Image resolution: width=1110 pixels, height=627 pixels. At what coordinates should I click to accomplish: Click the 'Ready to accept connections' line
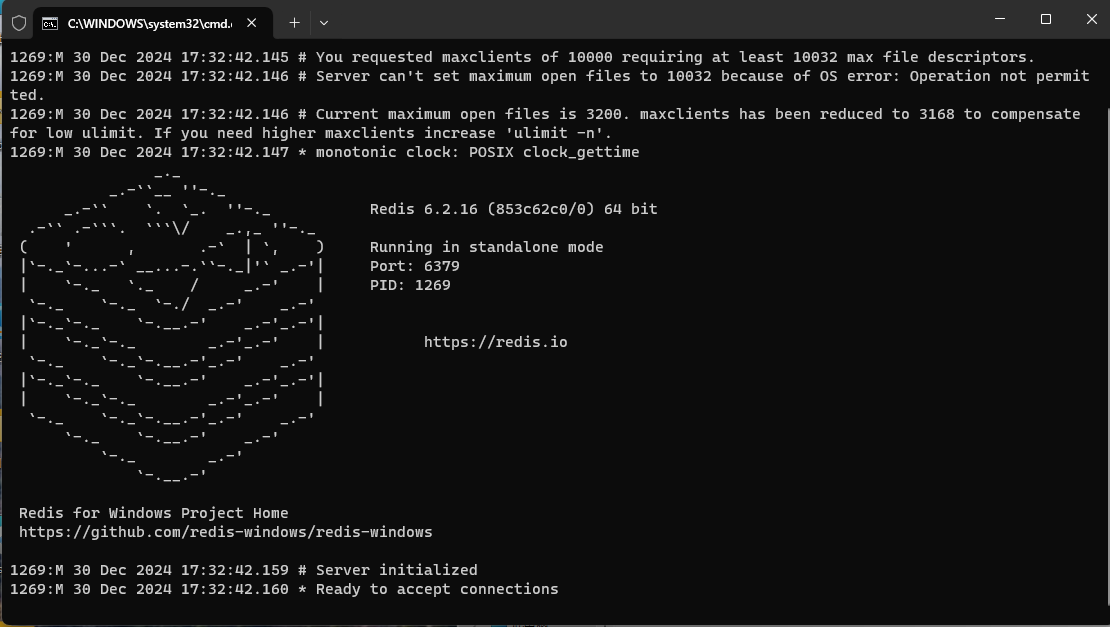pos(437,589)
